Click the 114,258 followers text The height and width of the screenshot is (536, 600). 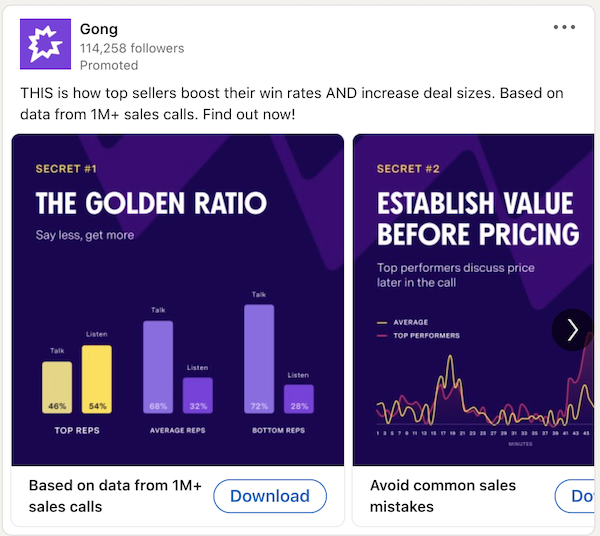(x=132, y=48)
